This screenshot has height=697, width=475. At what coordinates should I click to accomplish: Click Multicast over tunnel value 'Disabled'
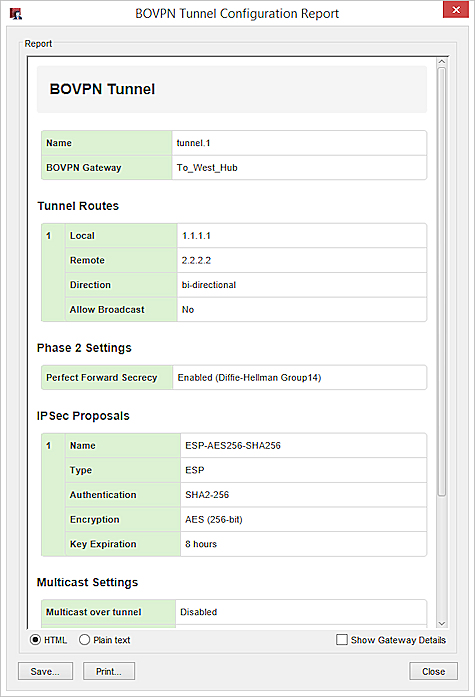point(199,612)
